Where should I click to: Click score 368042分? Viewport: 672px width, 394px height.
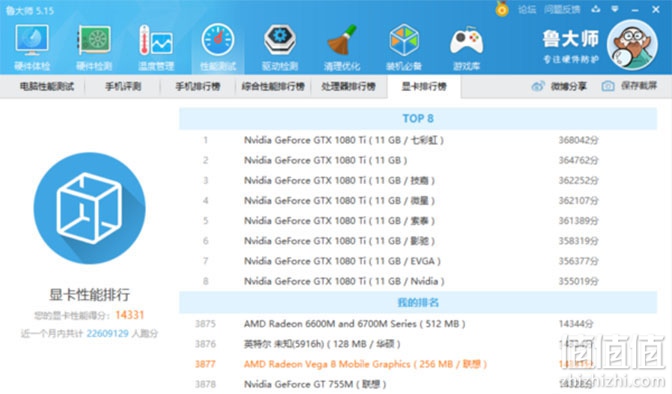coord(578,140)
